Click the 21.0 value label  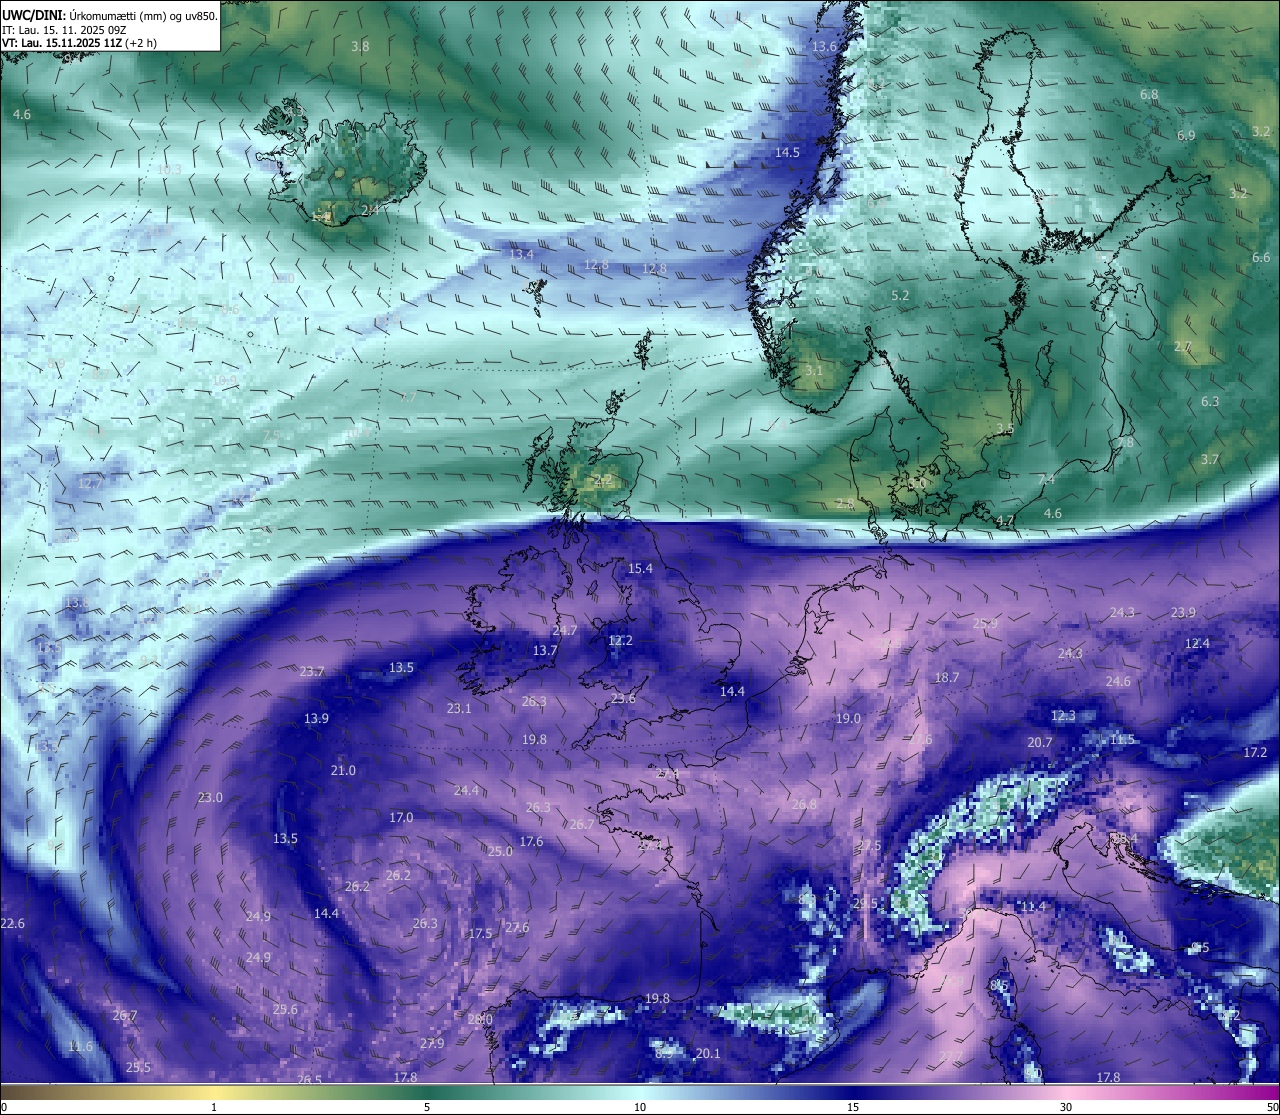point(343,770)
